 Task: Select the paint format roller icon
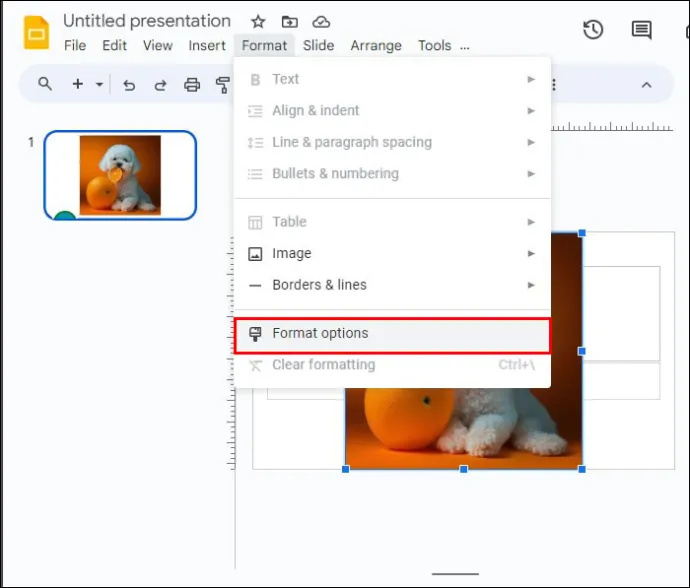coord(223,85)
